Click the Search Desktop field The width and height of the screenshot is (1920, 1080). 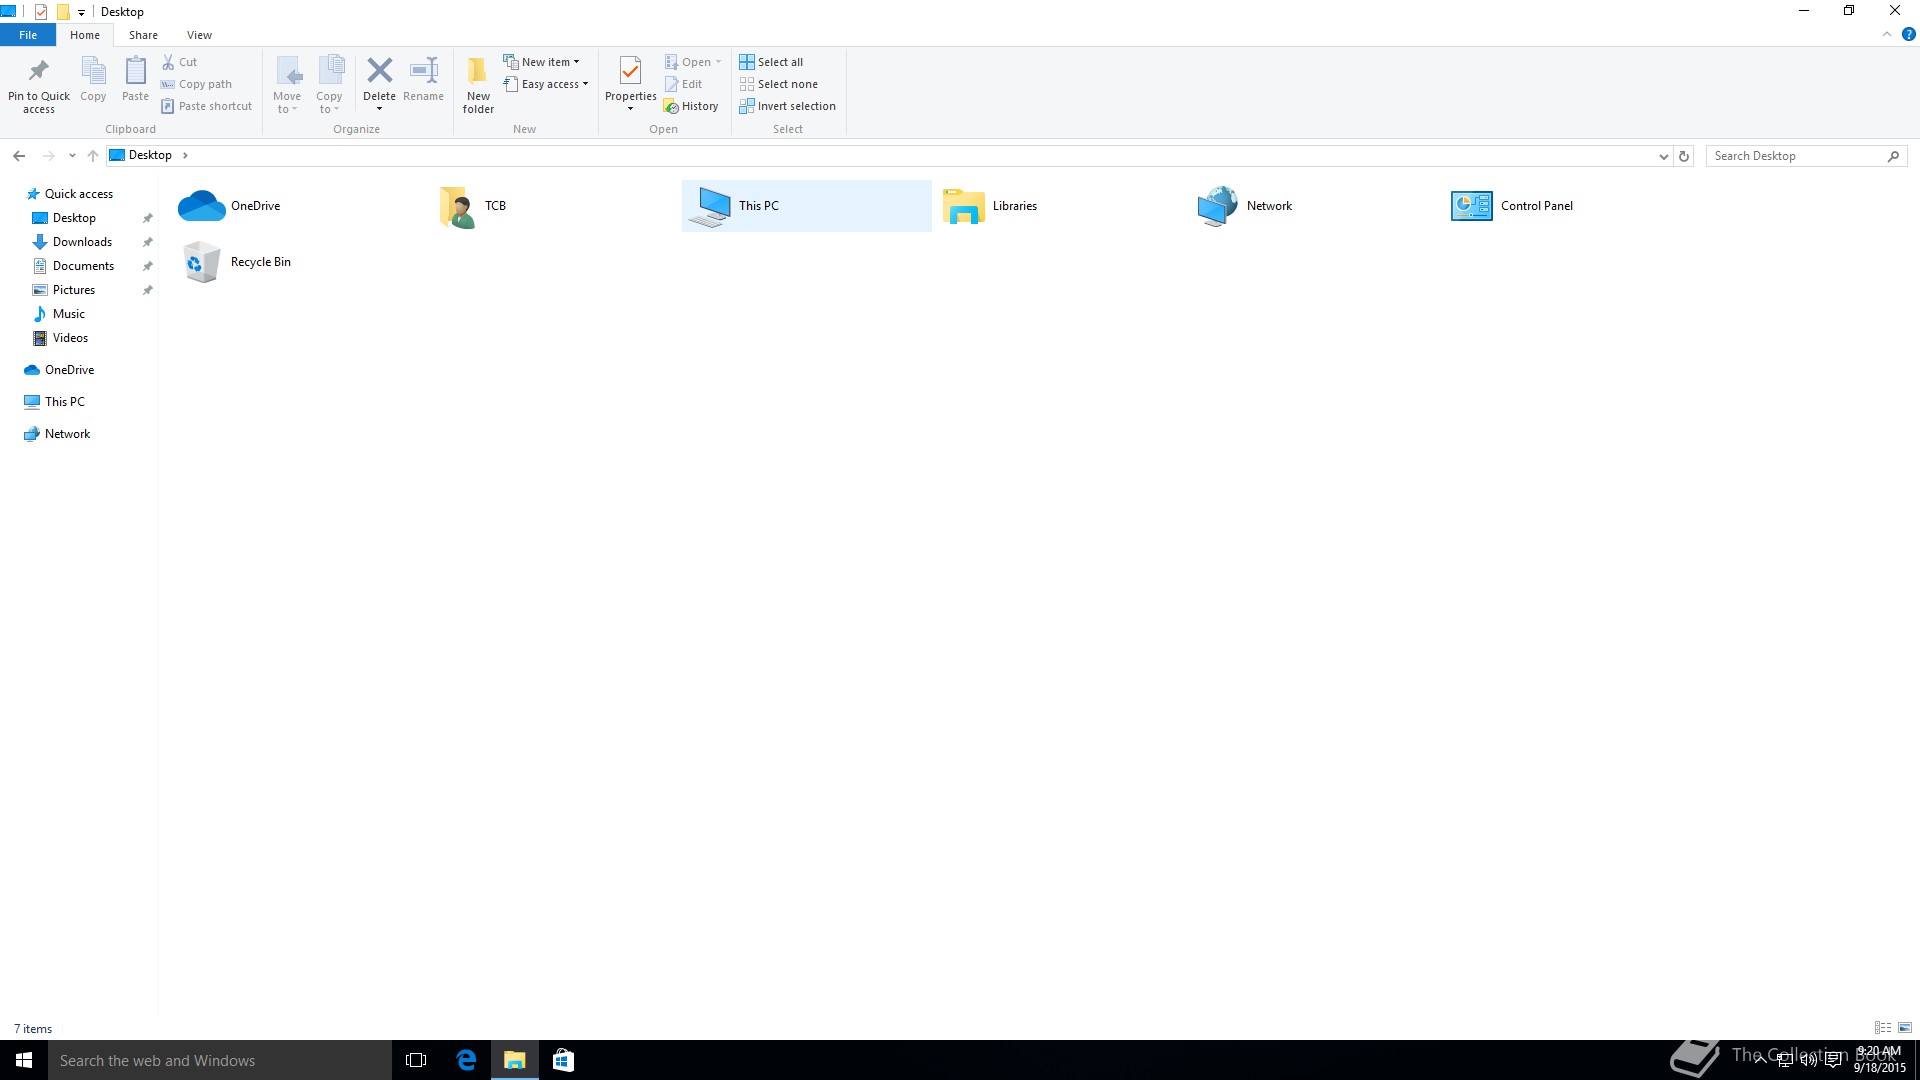click(x=1806, y=156)
